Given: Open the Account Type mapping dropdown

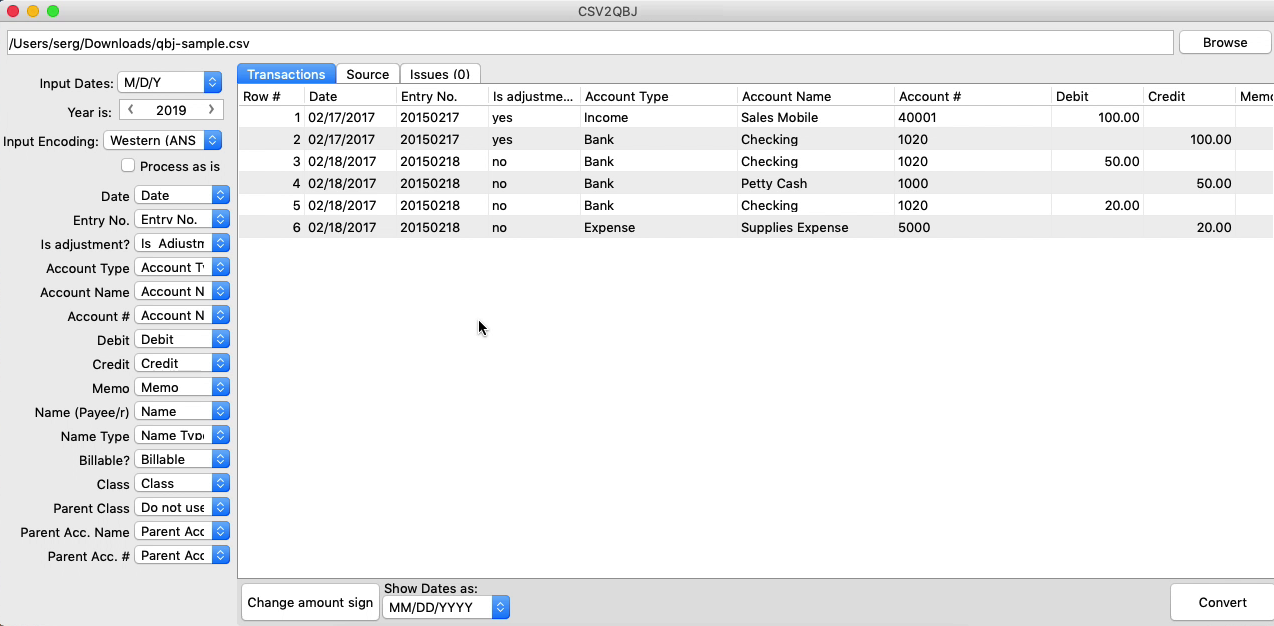Looking at the screenshot, I should click(x=182, y=267).
